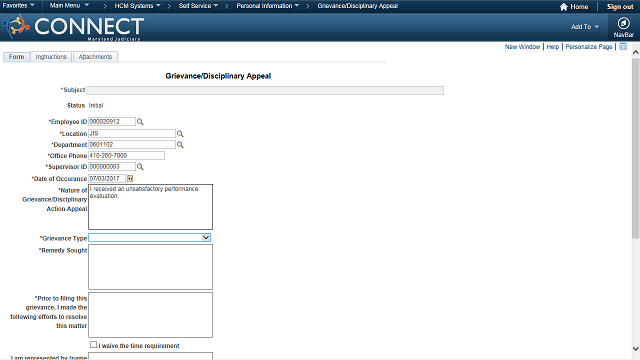Click the Home house icon

[564, 7]
